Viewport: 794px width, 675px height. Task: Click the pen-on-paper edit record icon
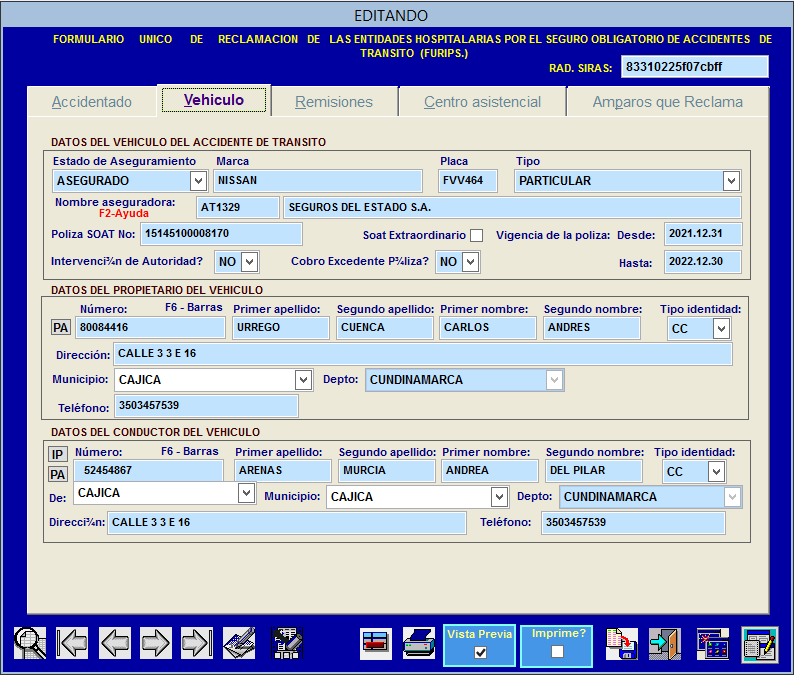[239, 643]
